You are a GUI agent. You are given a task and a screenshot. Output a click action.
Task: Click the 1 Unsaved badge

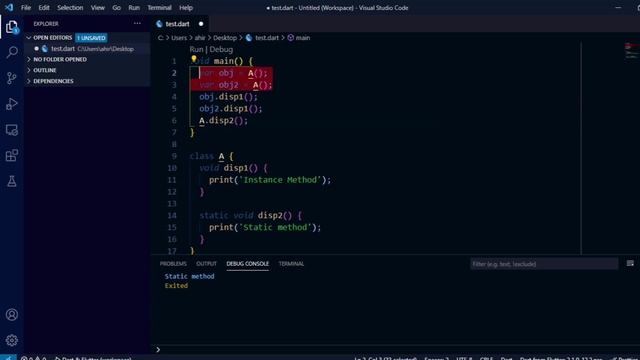tap(91, 38)
